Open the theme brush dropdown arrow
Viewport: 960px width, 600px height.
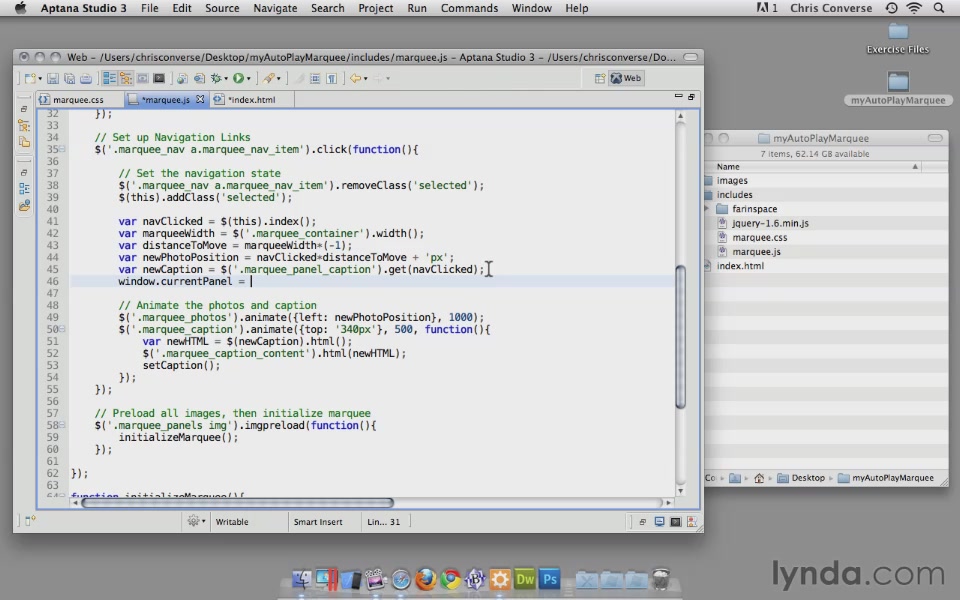pyautogui.click(x=279, y=78)
